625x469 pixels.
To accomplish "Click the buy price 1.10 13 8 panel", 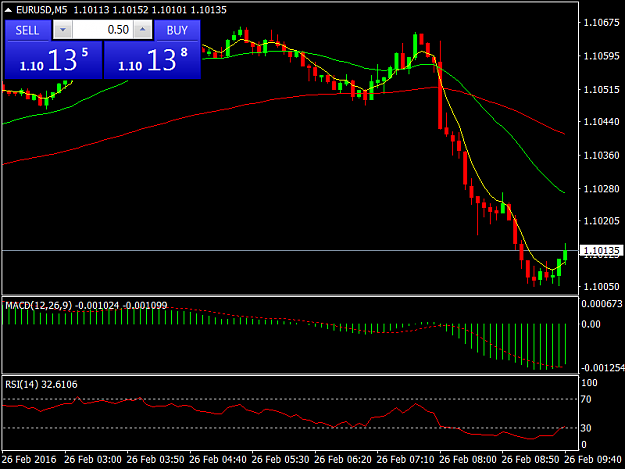I will pyautogui.click(x=152, y=60).
